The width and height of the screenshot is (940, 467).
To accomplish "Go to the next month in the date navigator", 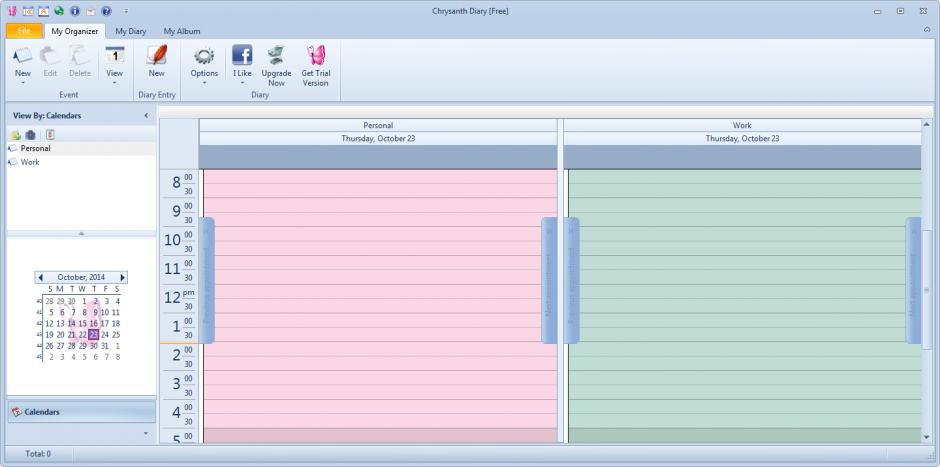I will [x=122, y=278].
